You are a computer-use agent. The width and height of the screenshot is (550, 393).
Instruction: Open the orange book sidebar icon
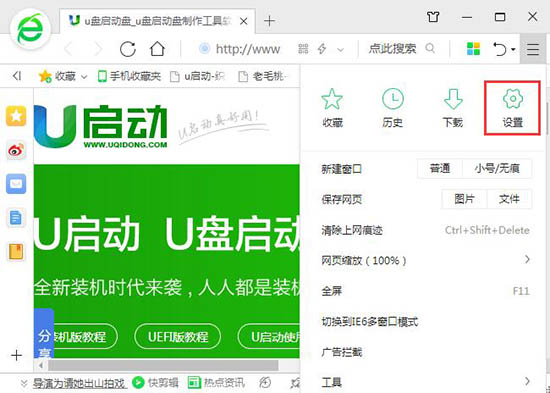16,252
